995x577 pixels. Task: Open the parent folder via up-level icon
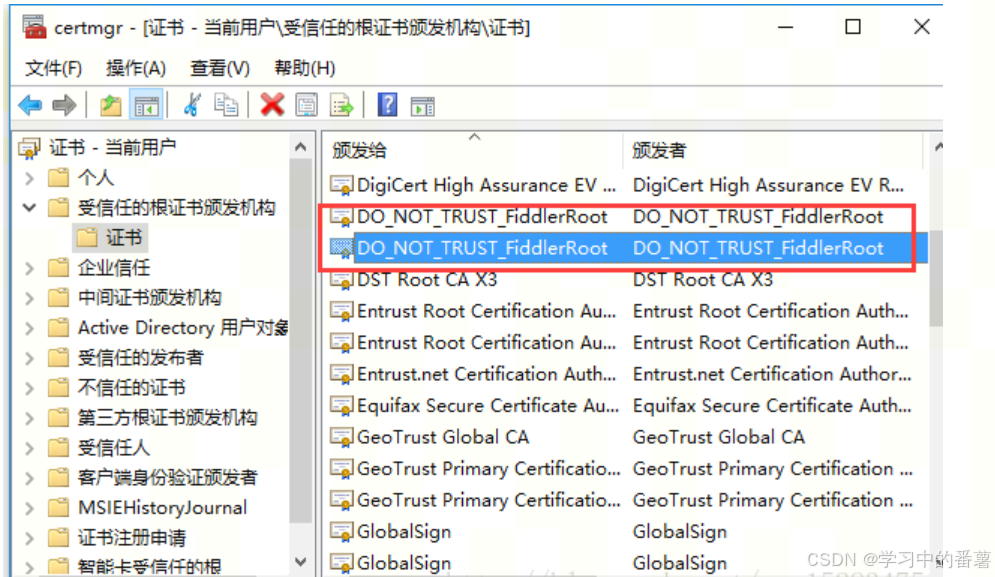109,104
